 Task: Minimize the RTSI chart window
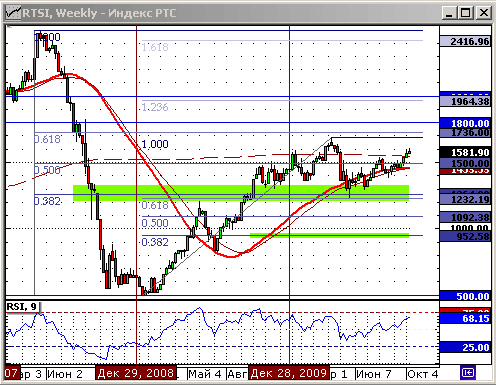tap(449, 13)
